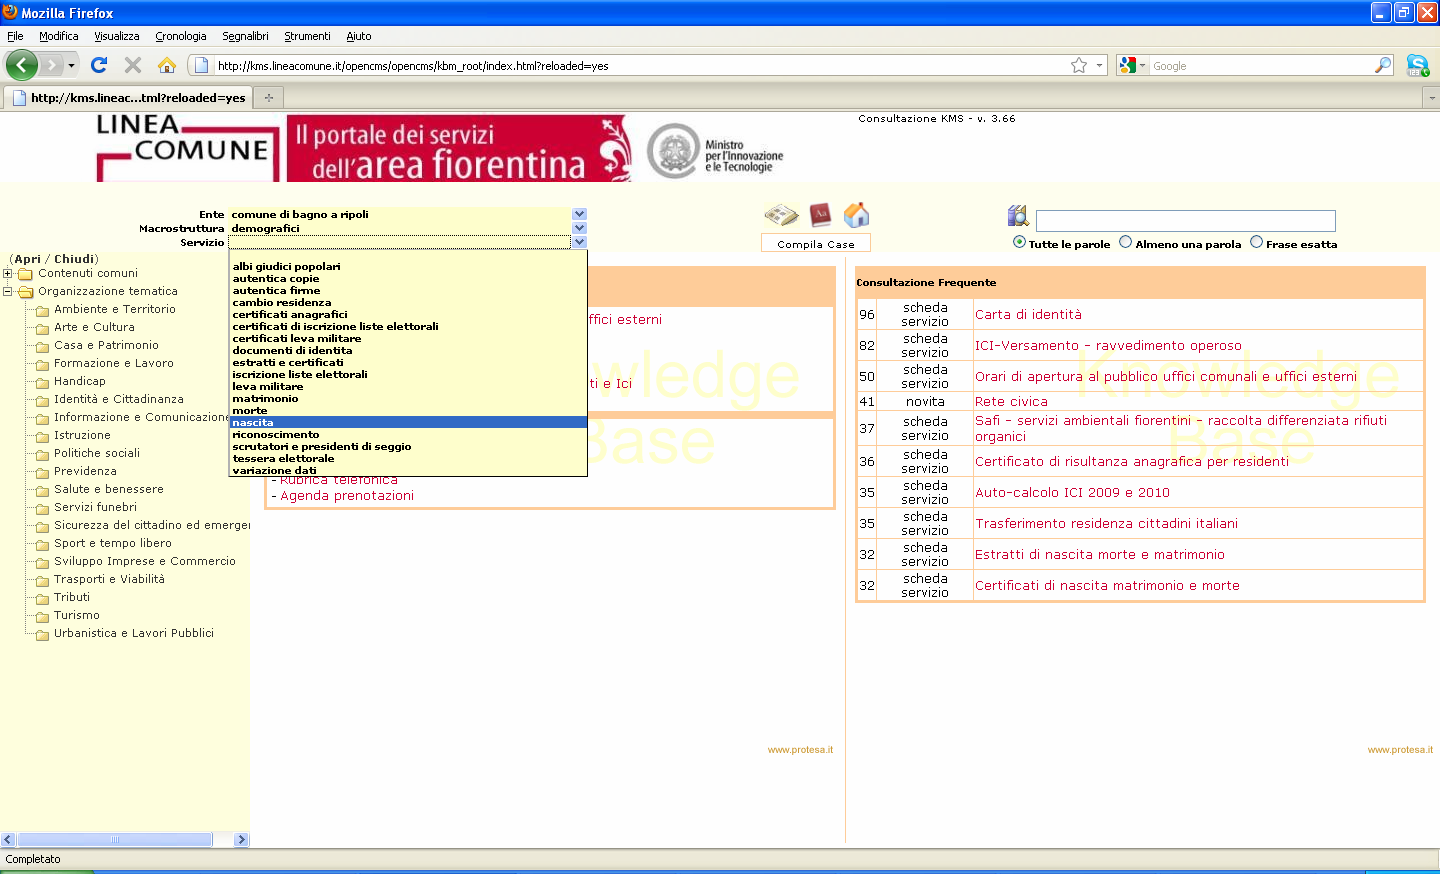This screenshot has height=874, width=1440.
Task: Select the kms.lineac...reloaded=yes browser tab
Action: (127, 98)
